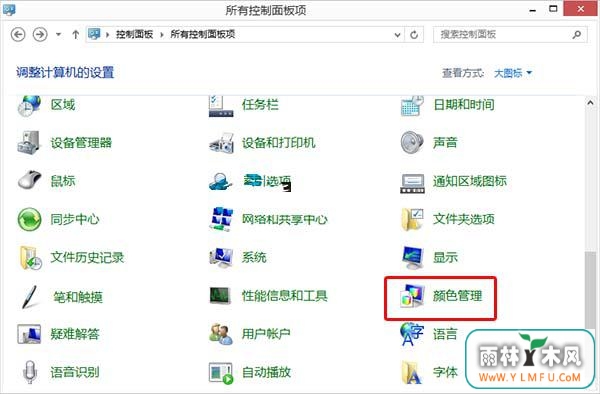Go back with the back arrow

coord(18,34)
